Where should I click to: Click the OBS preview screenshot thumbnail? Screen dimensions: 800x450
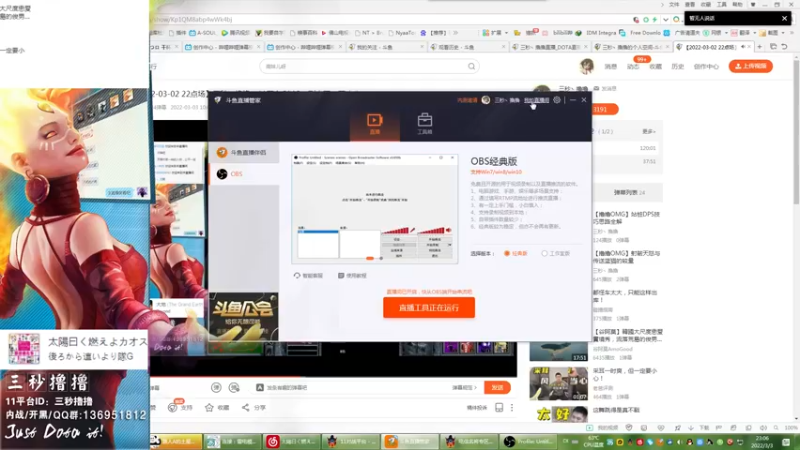click(x=375, y=209)
